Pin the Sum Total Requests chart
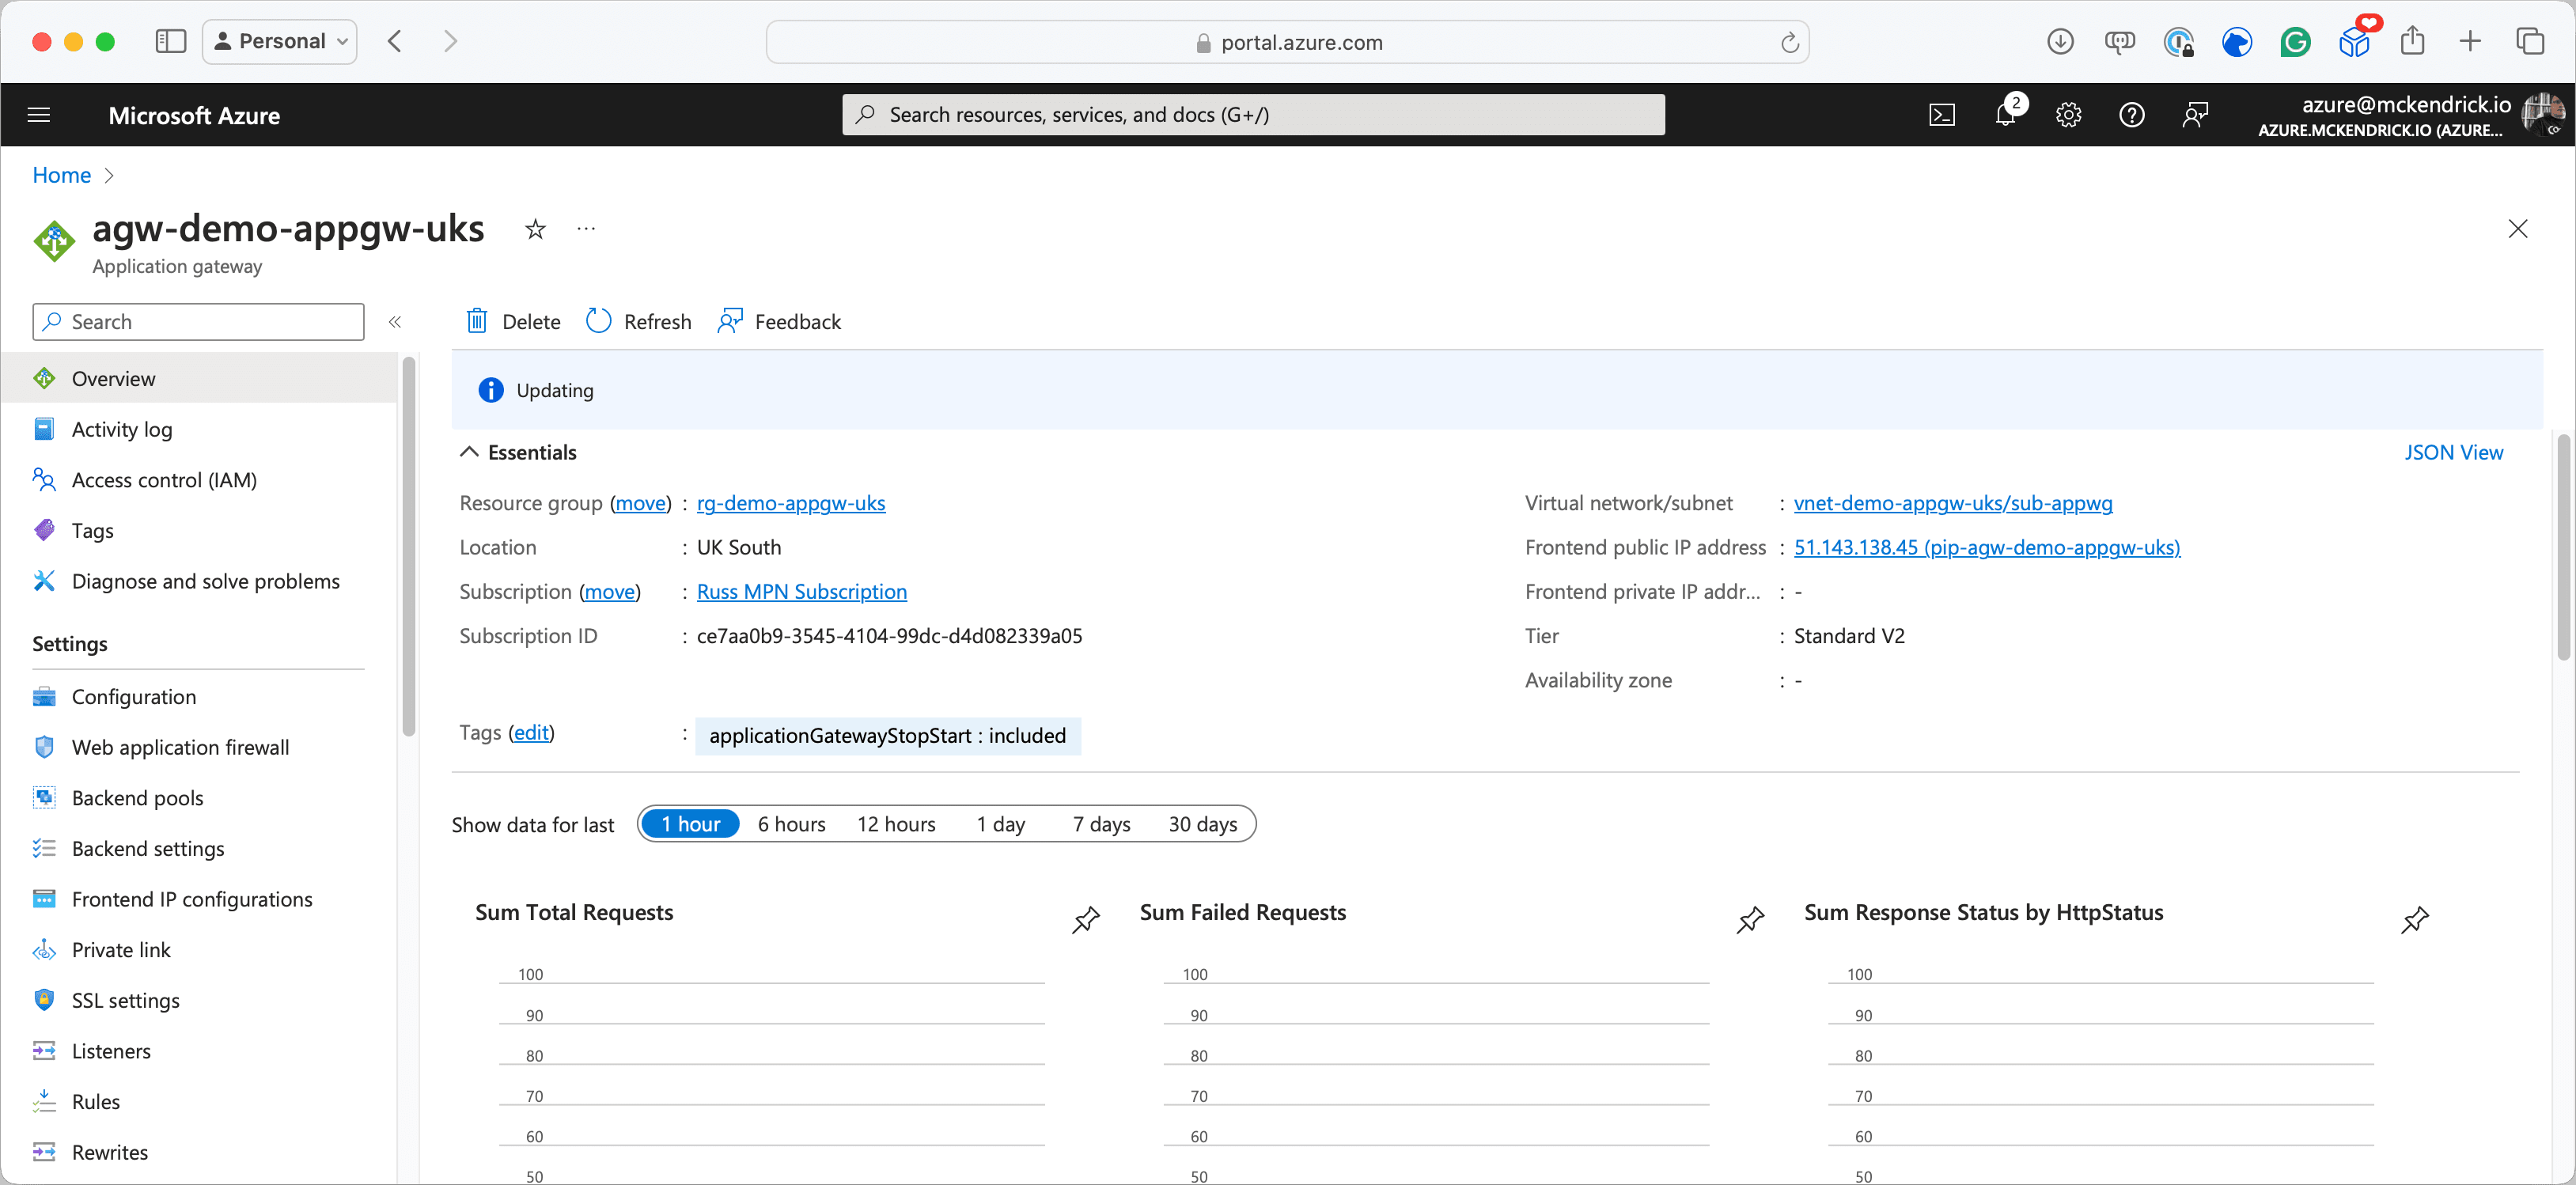The image size is (2576, 1185). tap(1086, 919)
